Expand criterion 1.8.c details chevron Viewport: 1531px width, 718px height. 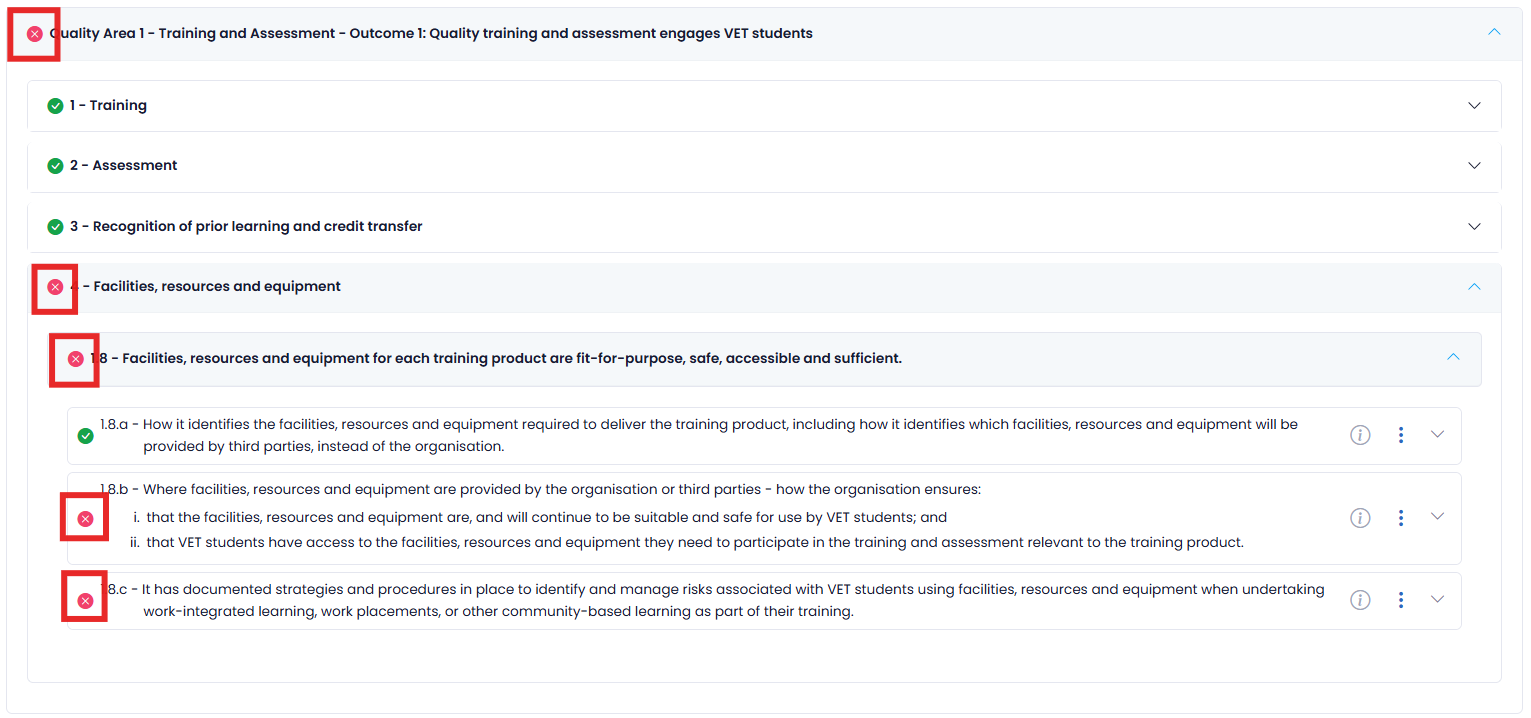pyautogui.click(x=1438, y=600)
